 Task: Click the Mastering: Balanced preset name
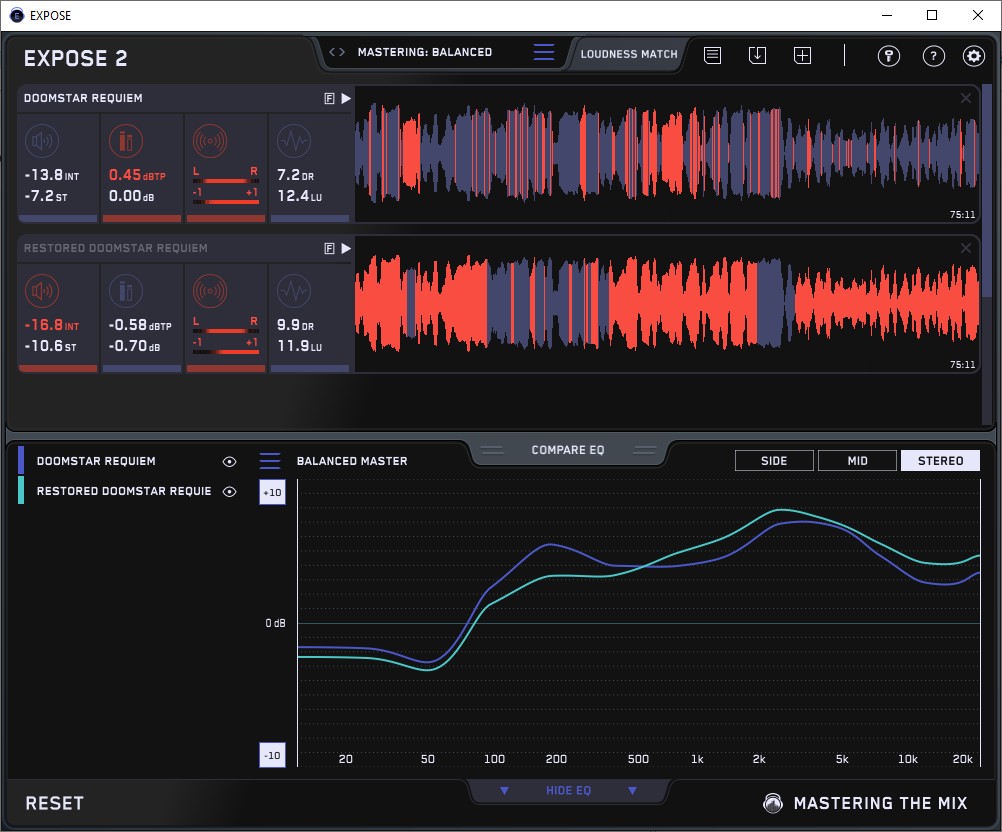click(x=425, y=52)
